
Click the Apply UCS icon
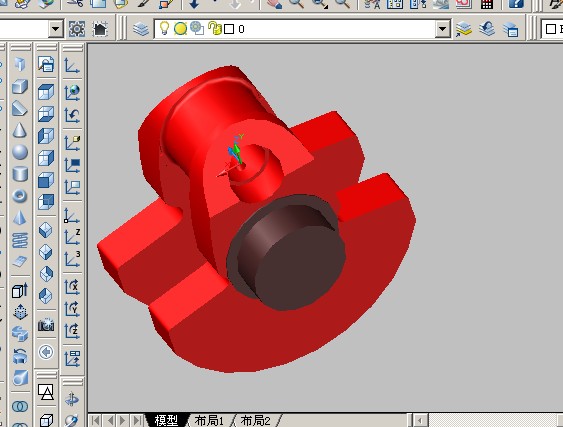[72, 358]
